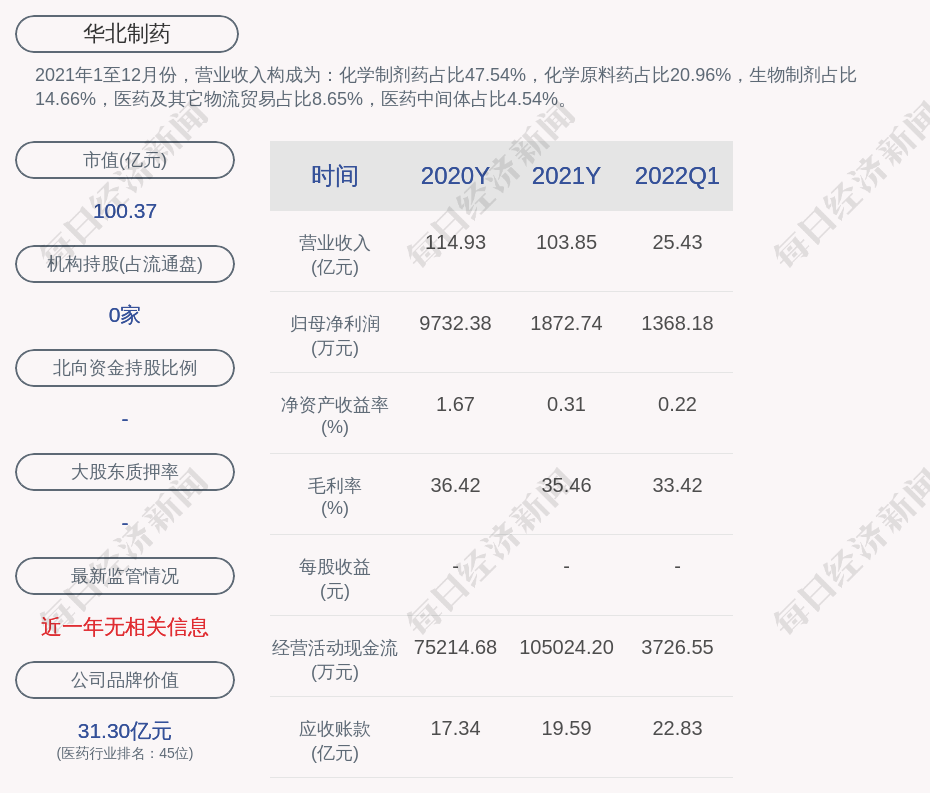The image size is (930, 793).
Task: Click the 机构持股(占流通盘) label pill
Action: pyautogui.click(x=125, y=264)
